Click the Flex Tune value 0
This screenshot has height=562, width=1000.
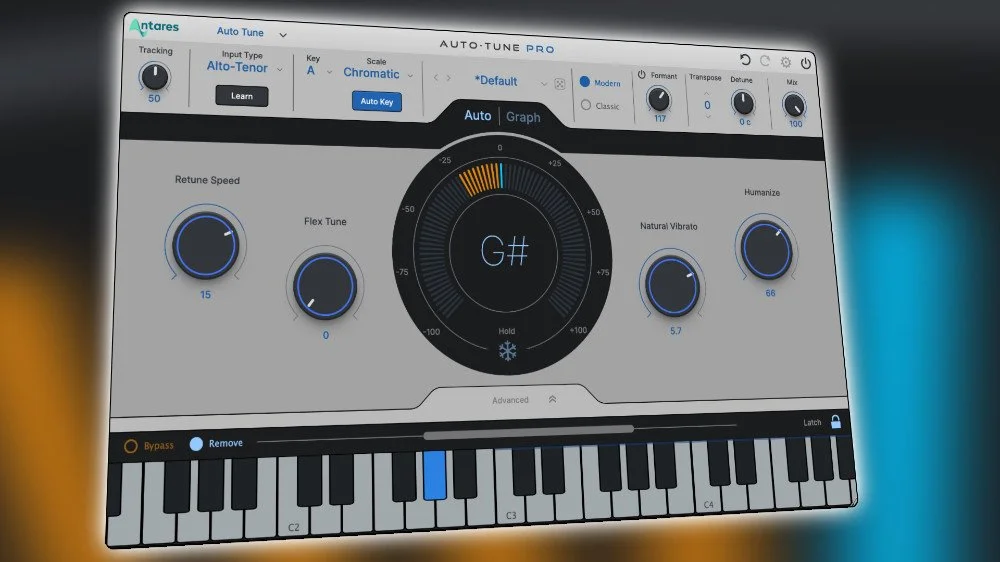[326, 335]
